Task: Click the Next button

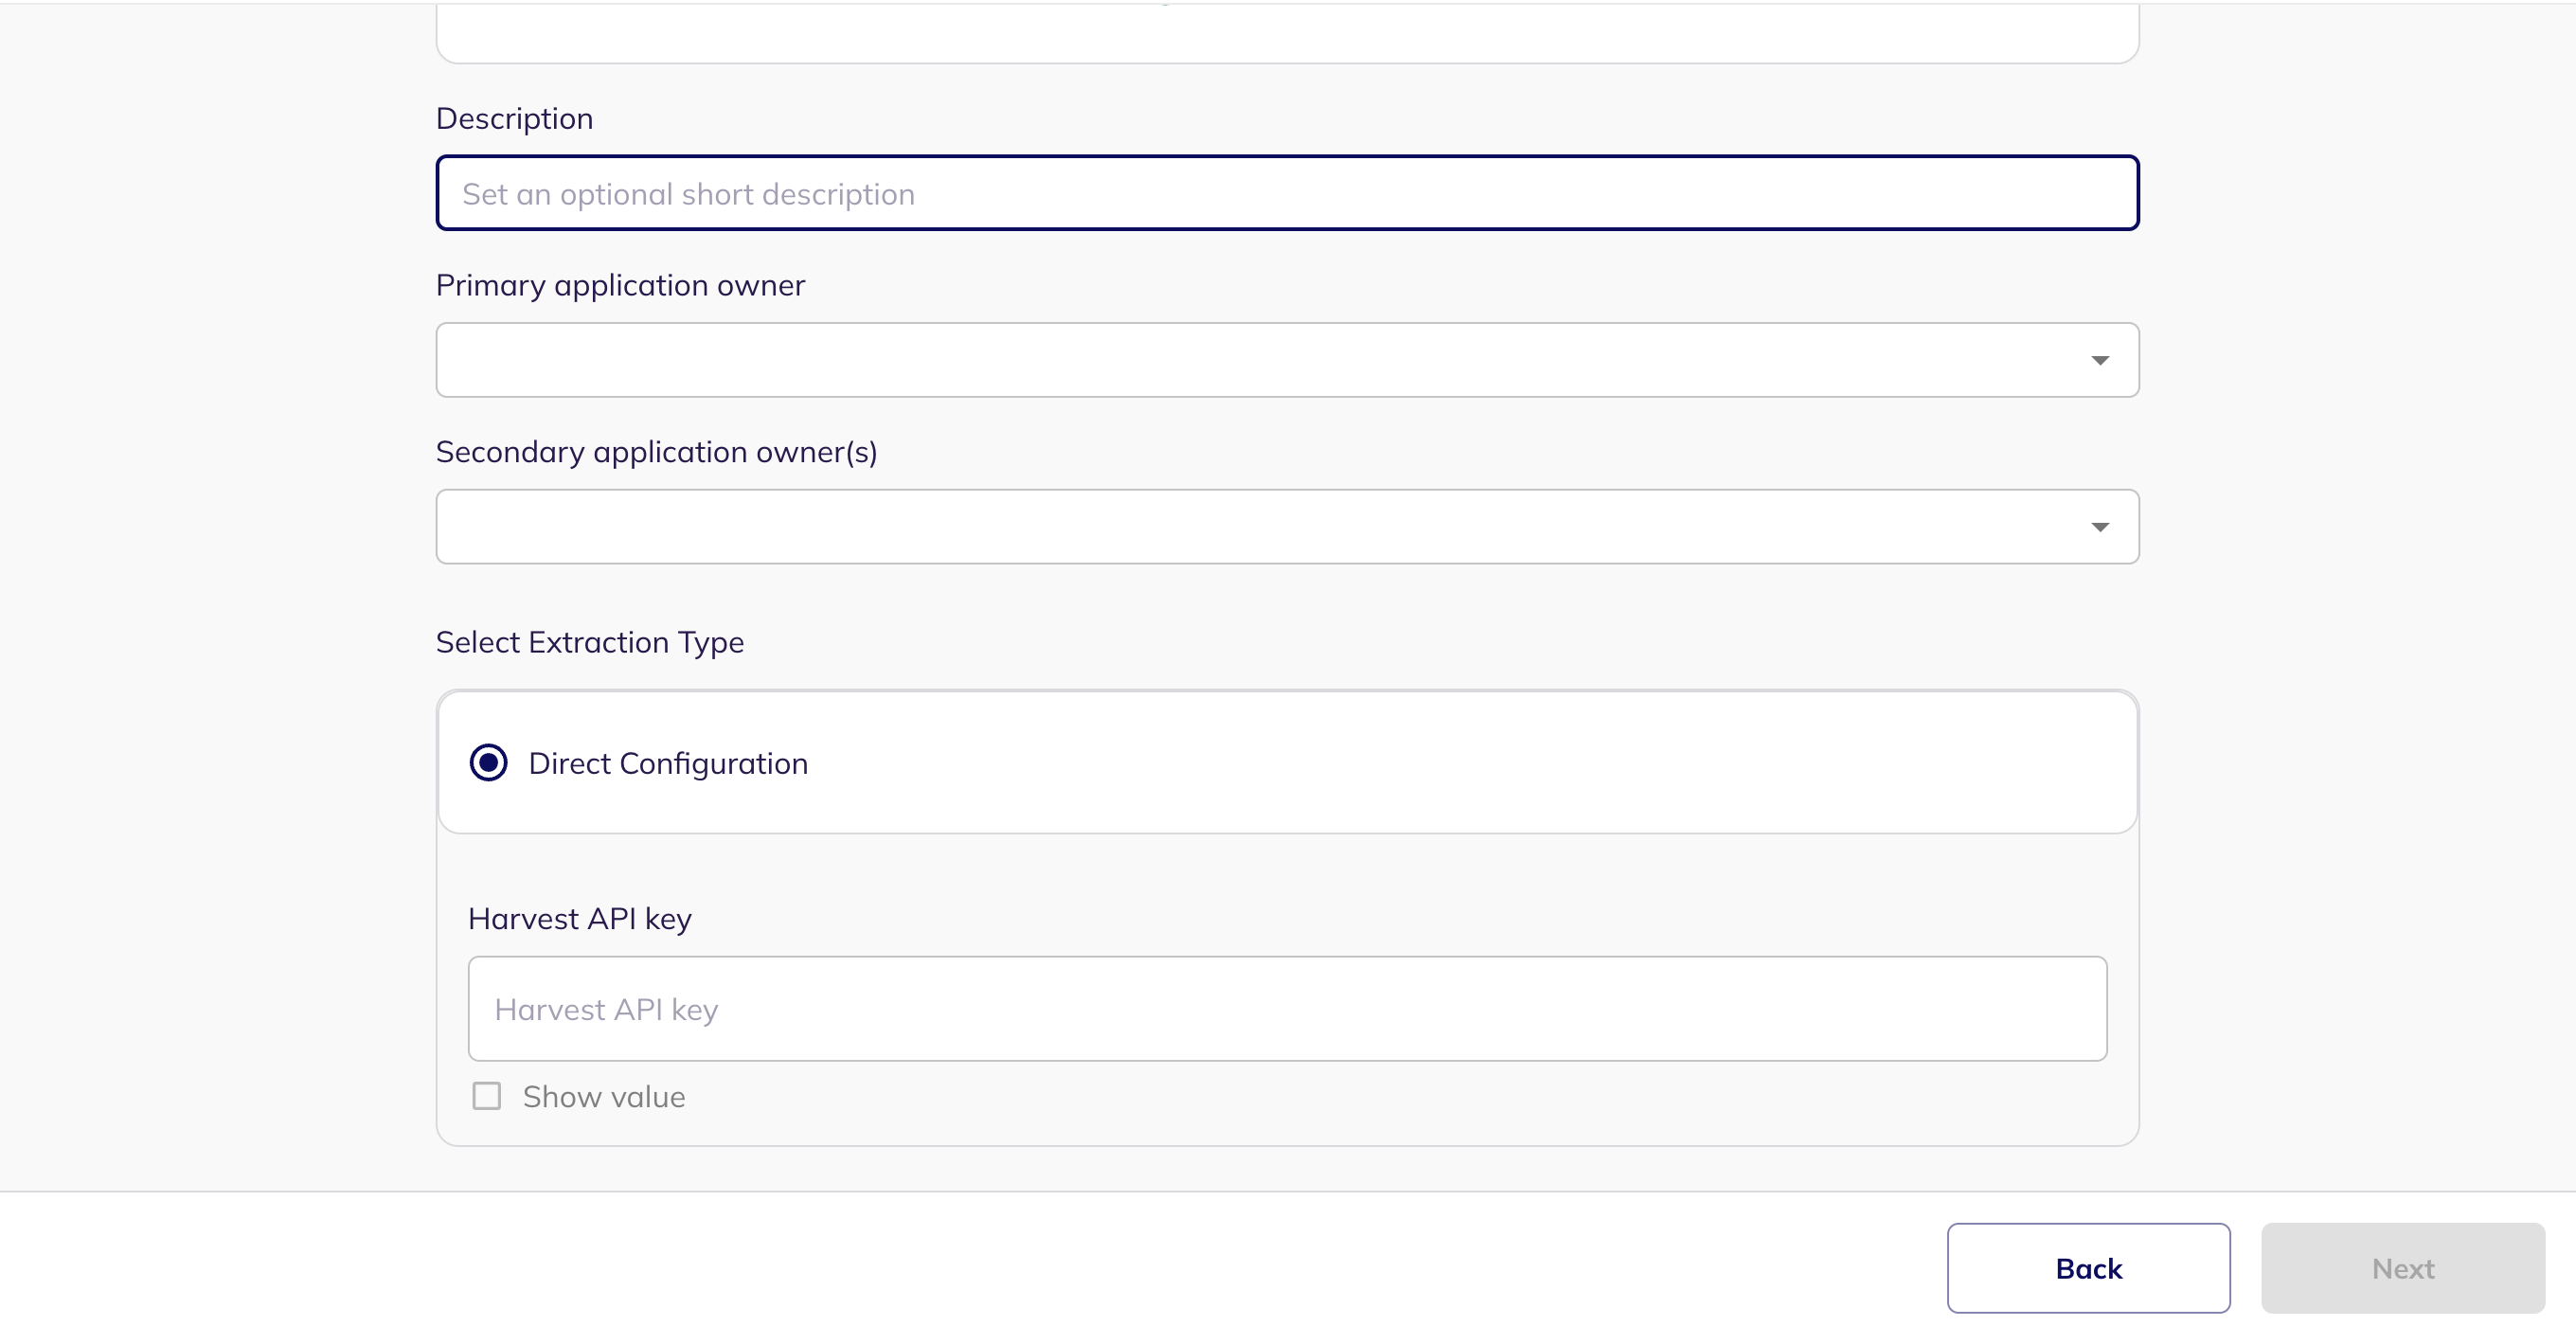Action: tap(2403, 1268)
